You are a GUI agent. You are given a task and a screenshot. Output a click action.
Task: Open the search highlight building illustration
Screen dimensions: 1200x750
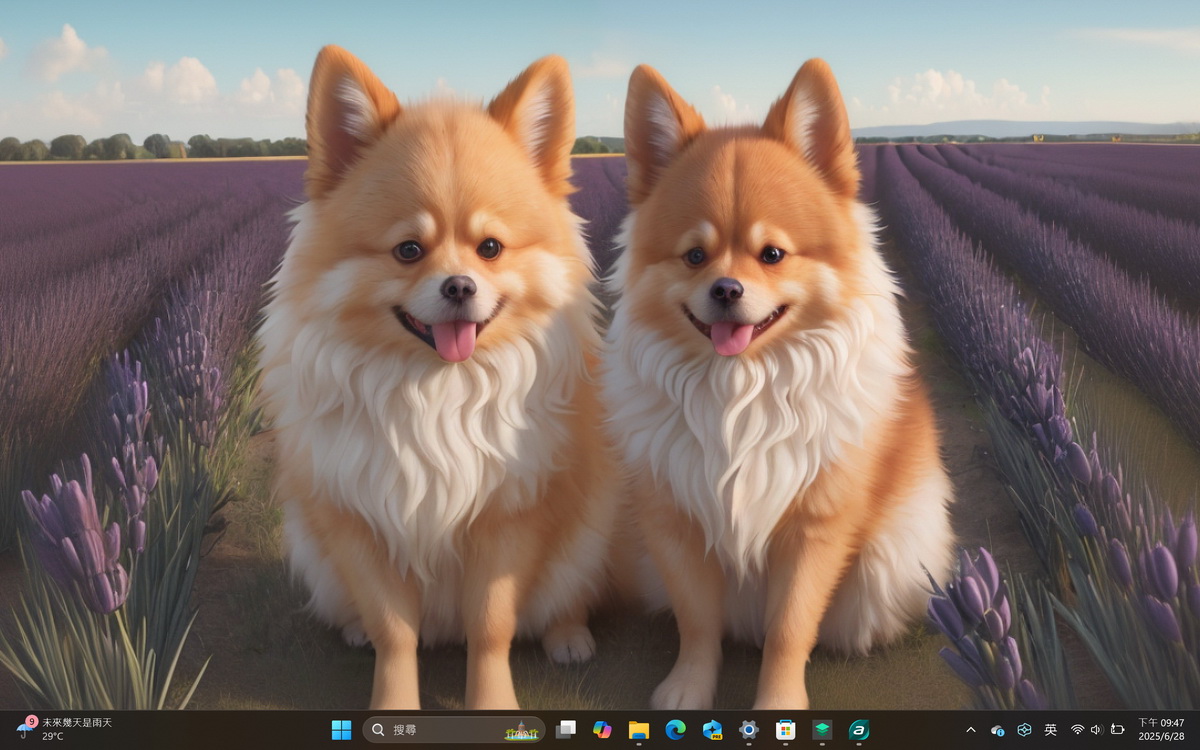tap(521, 731)
